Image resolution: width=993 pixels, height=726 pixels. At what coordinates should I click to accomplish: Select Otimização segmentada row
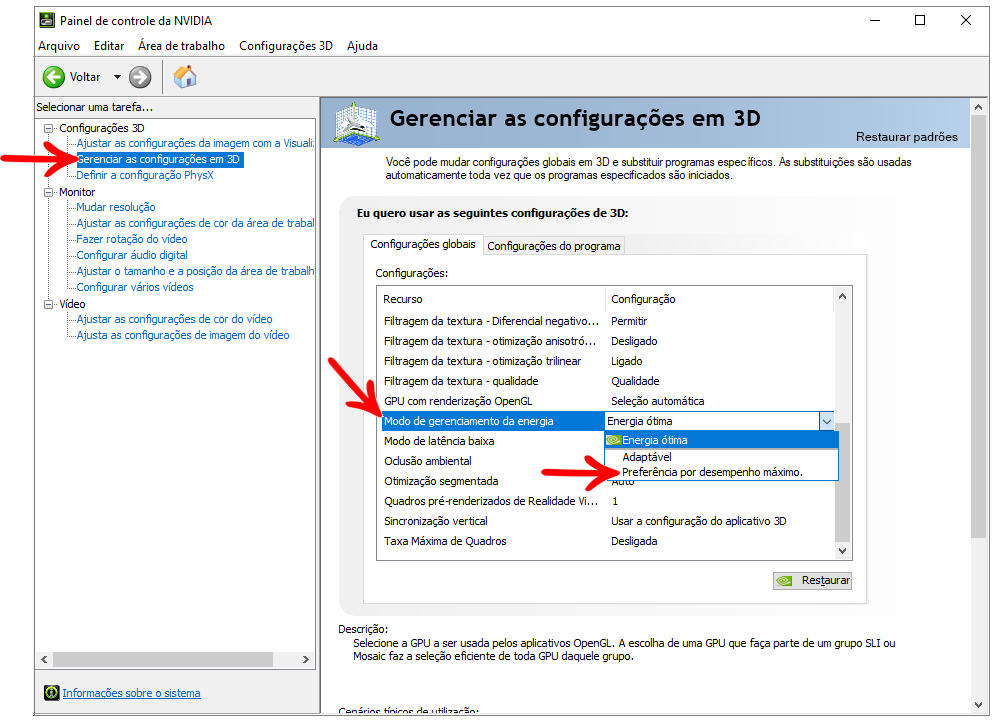pyautogui.click(x=491, y=481)
